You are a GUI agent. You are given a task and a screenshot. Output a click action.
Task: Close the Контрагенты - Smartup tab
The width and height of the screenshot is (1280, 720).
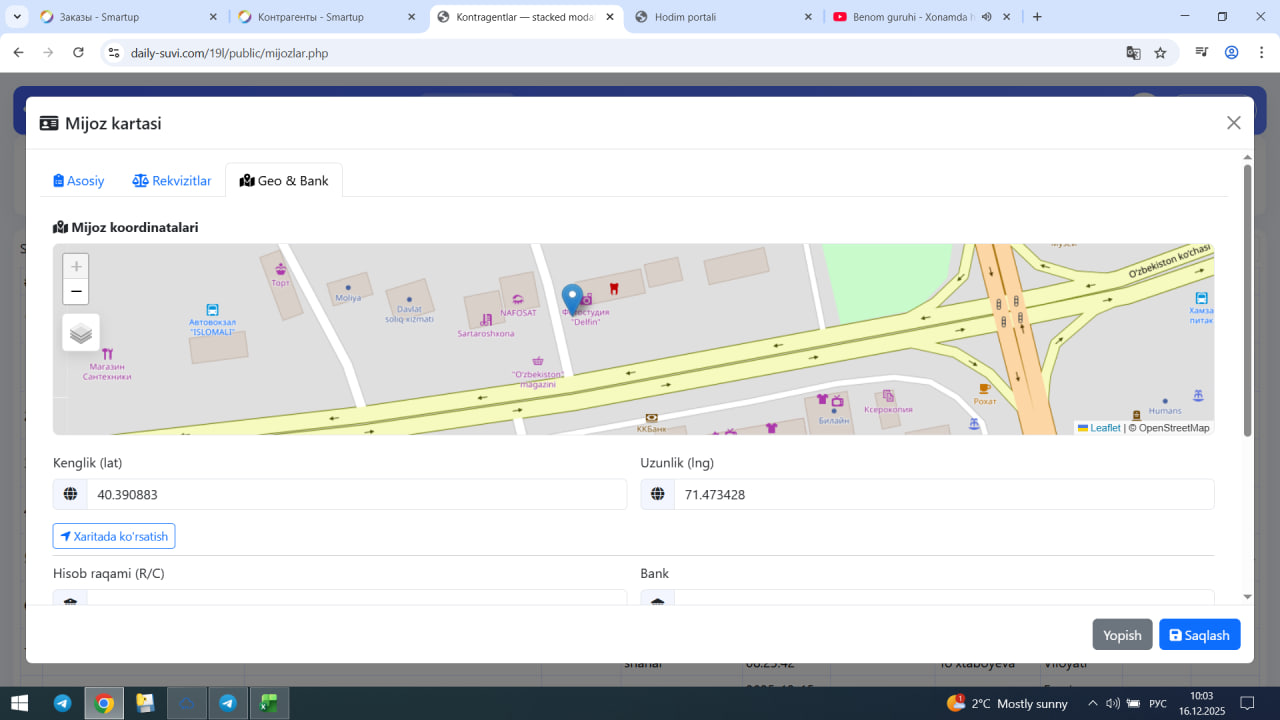point(411,17)
